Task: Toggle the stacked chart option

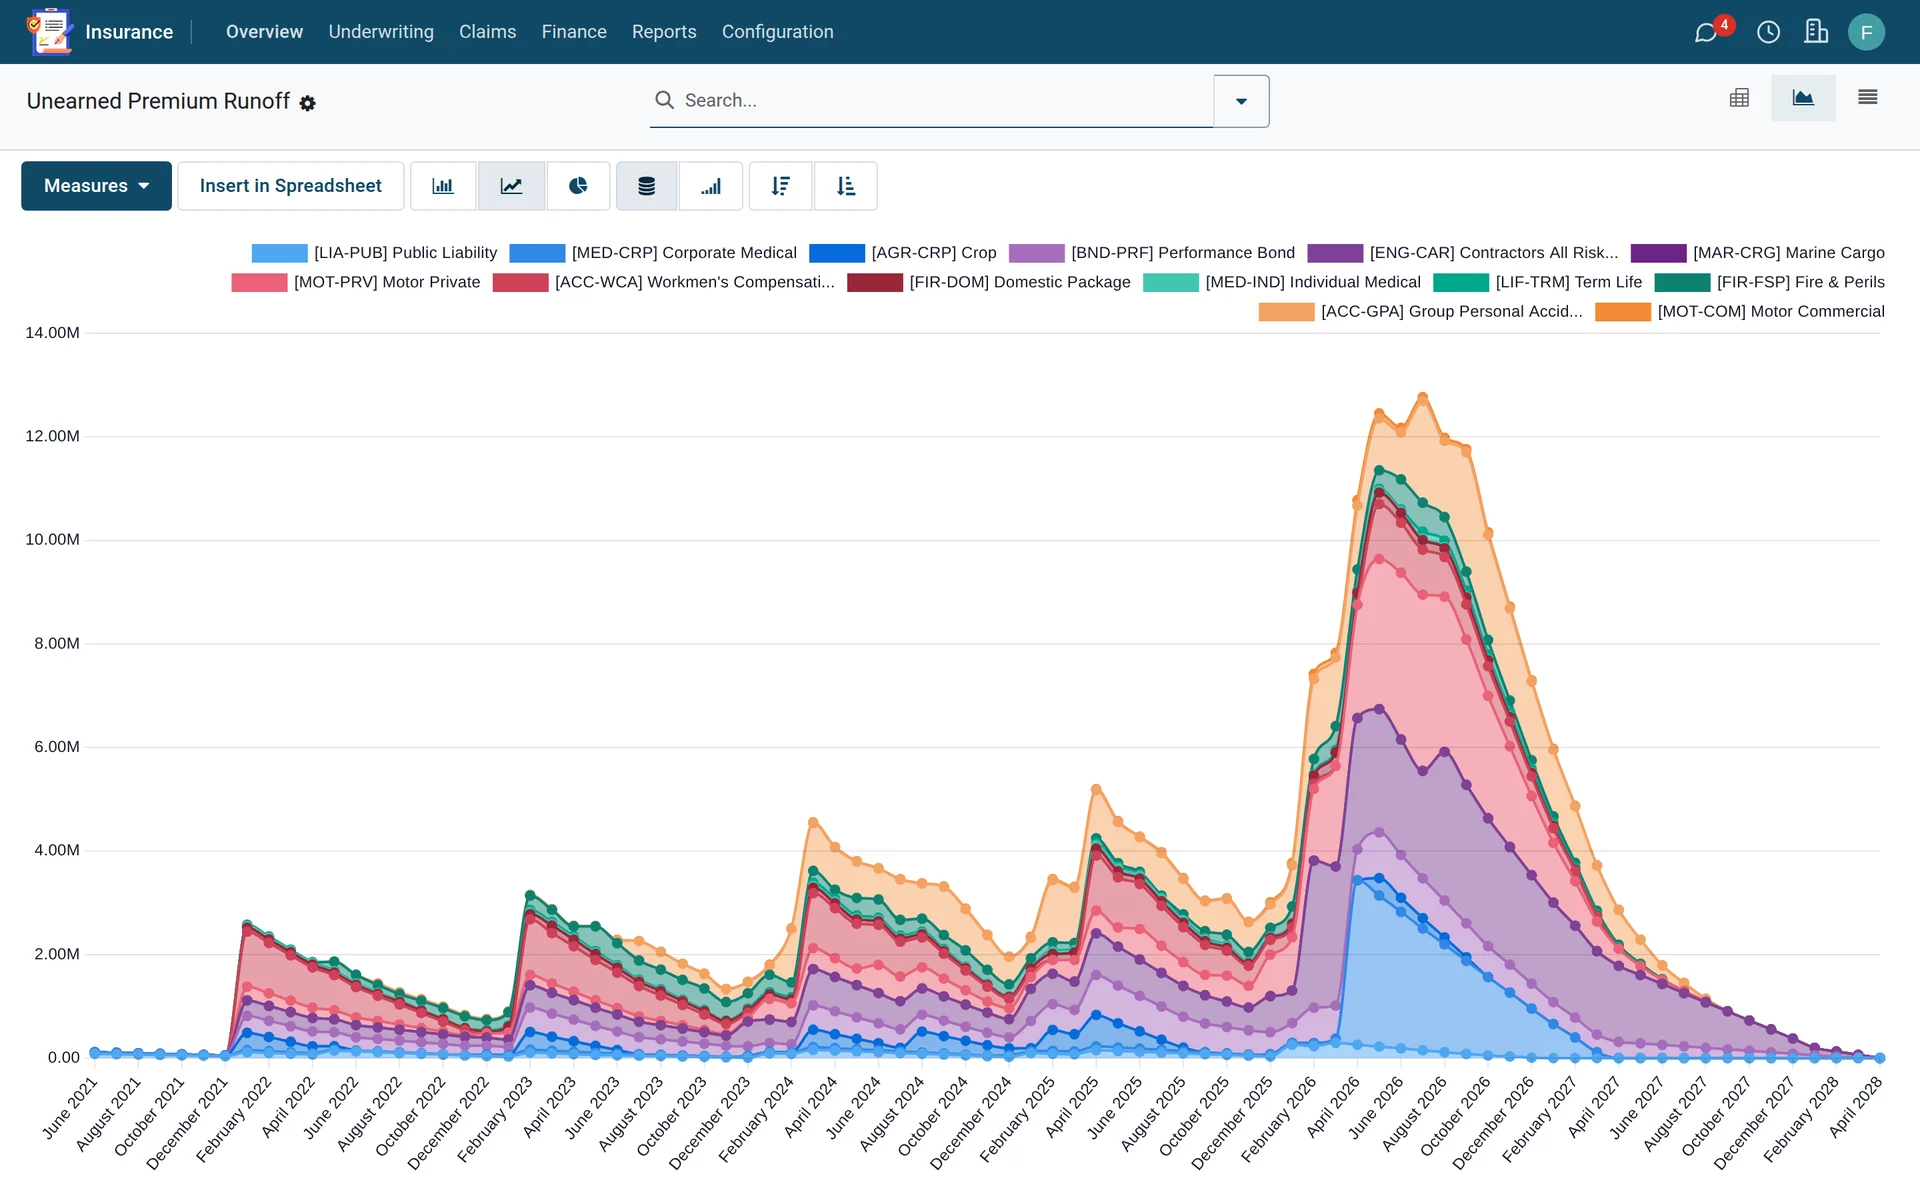Action: click(646, 186)
